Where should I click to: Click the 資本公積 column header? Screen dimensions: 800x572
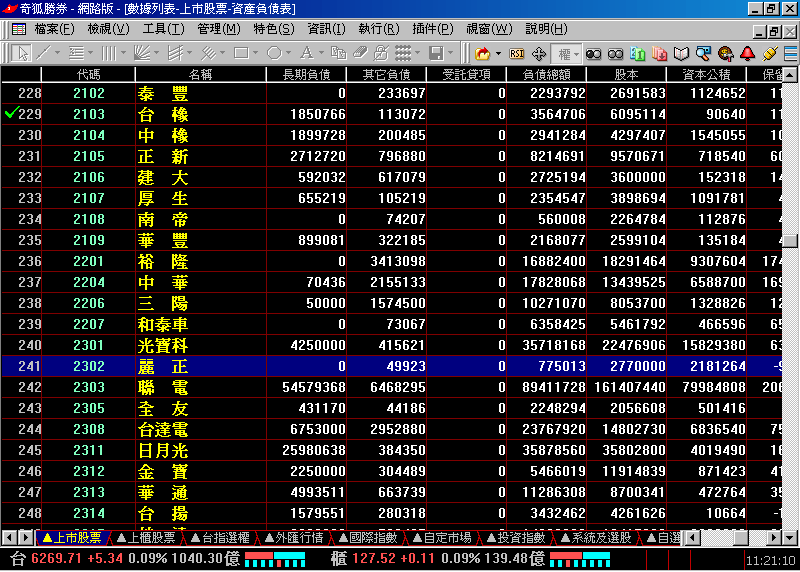click(706, 74)
